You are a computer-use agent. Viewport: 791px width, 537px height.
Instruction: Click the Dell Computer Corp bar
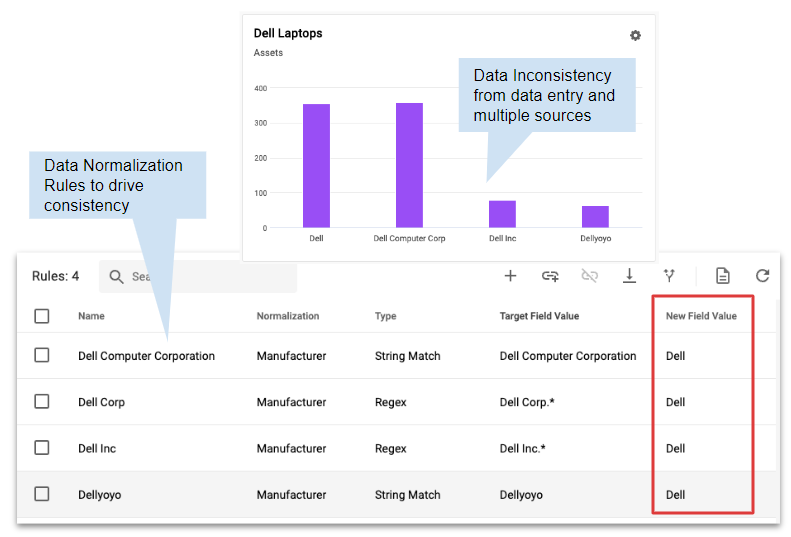coord(409,165)
